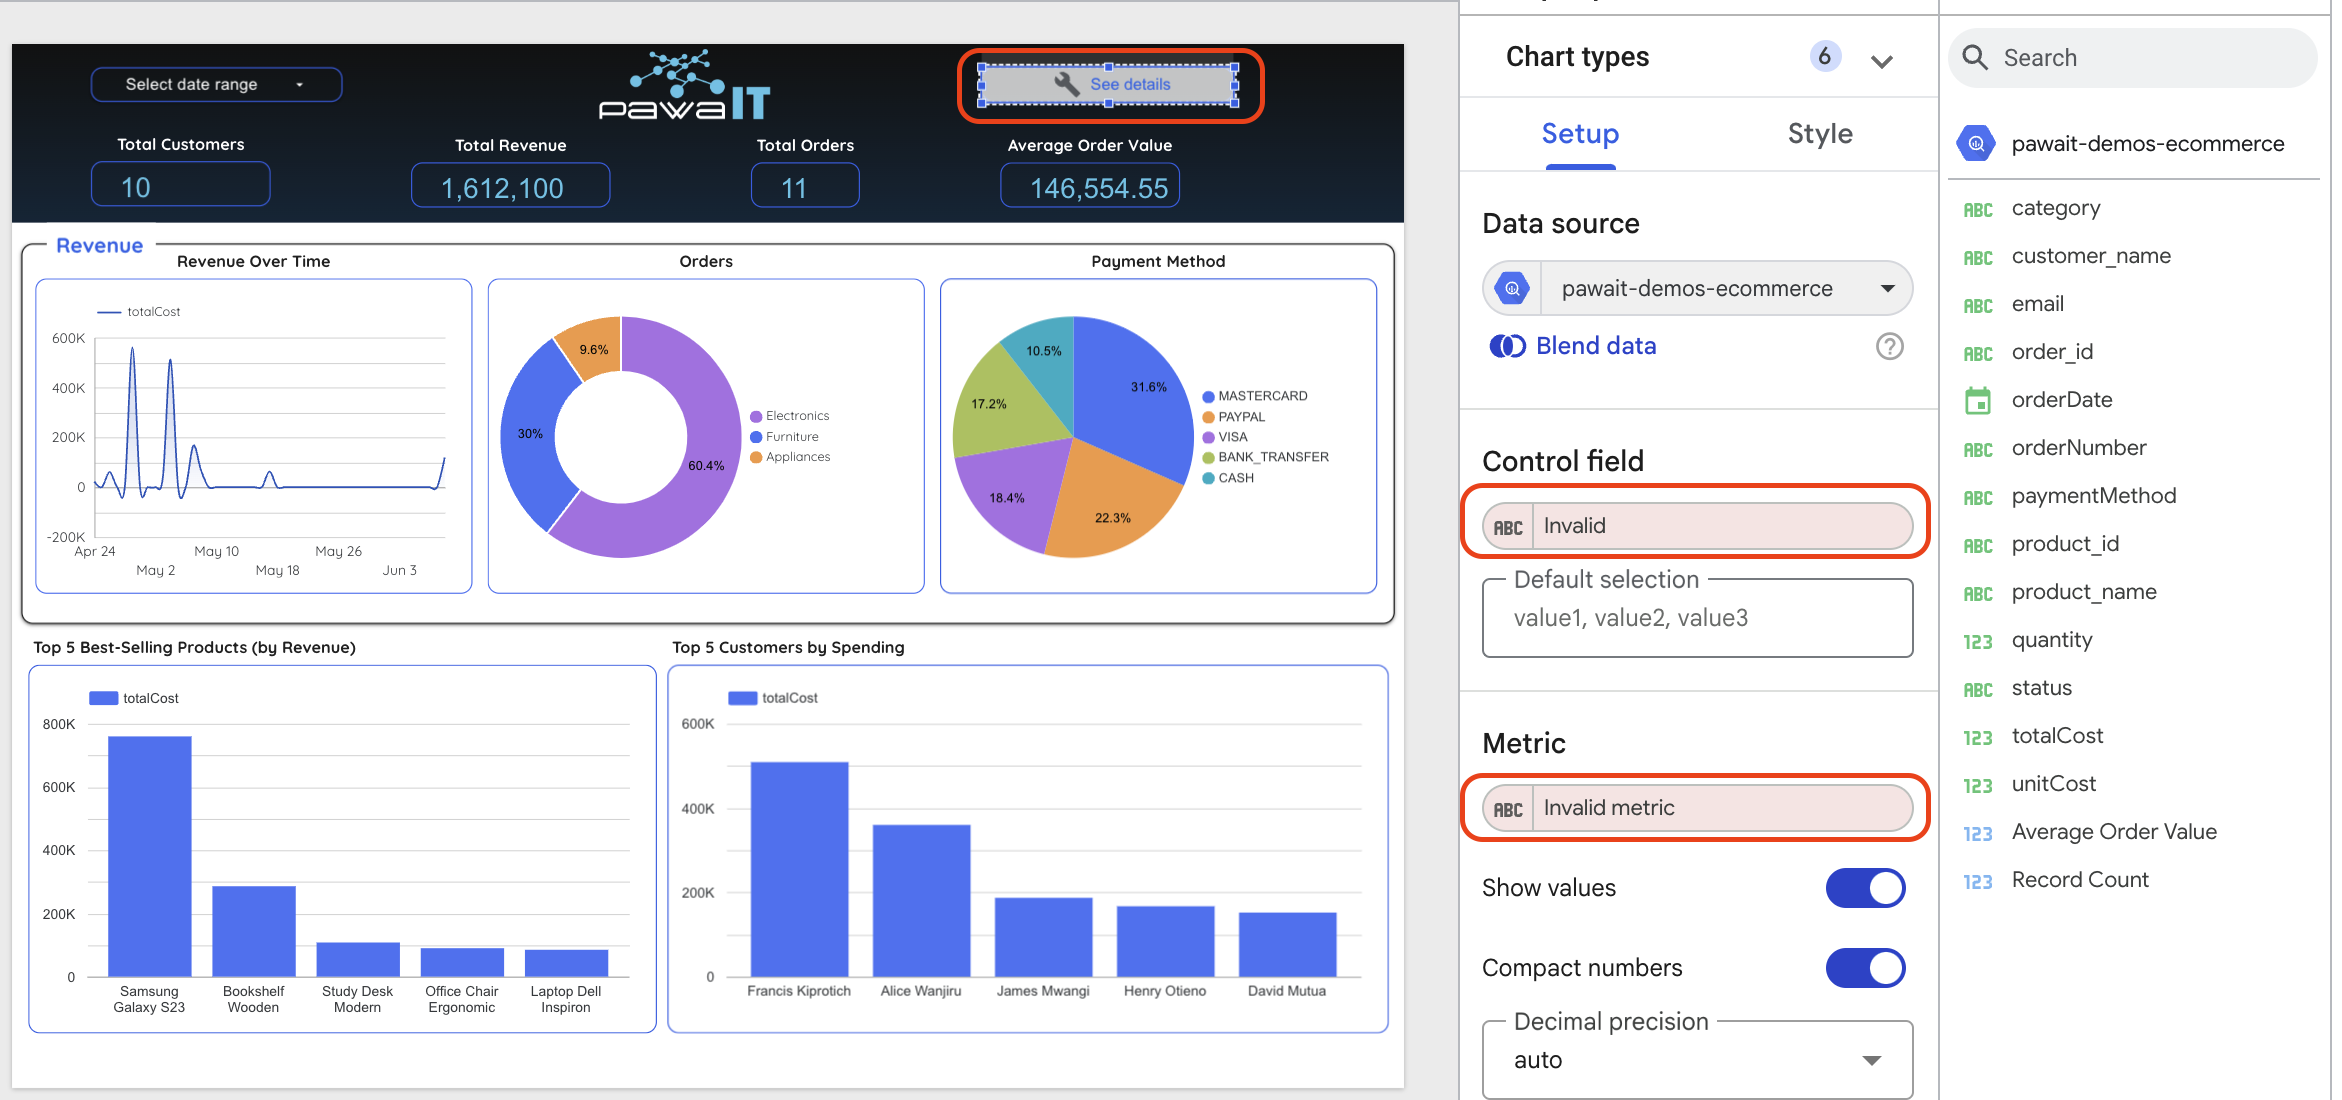Click the hexagon icon beside pawait-demos-ecommerce data source
The height and width of the screenshot is (1100, 2342).
coord(1511,288)
